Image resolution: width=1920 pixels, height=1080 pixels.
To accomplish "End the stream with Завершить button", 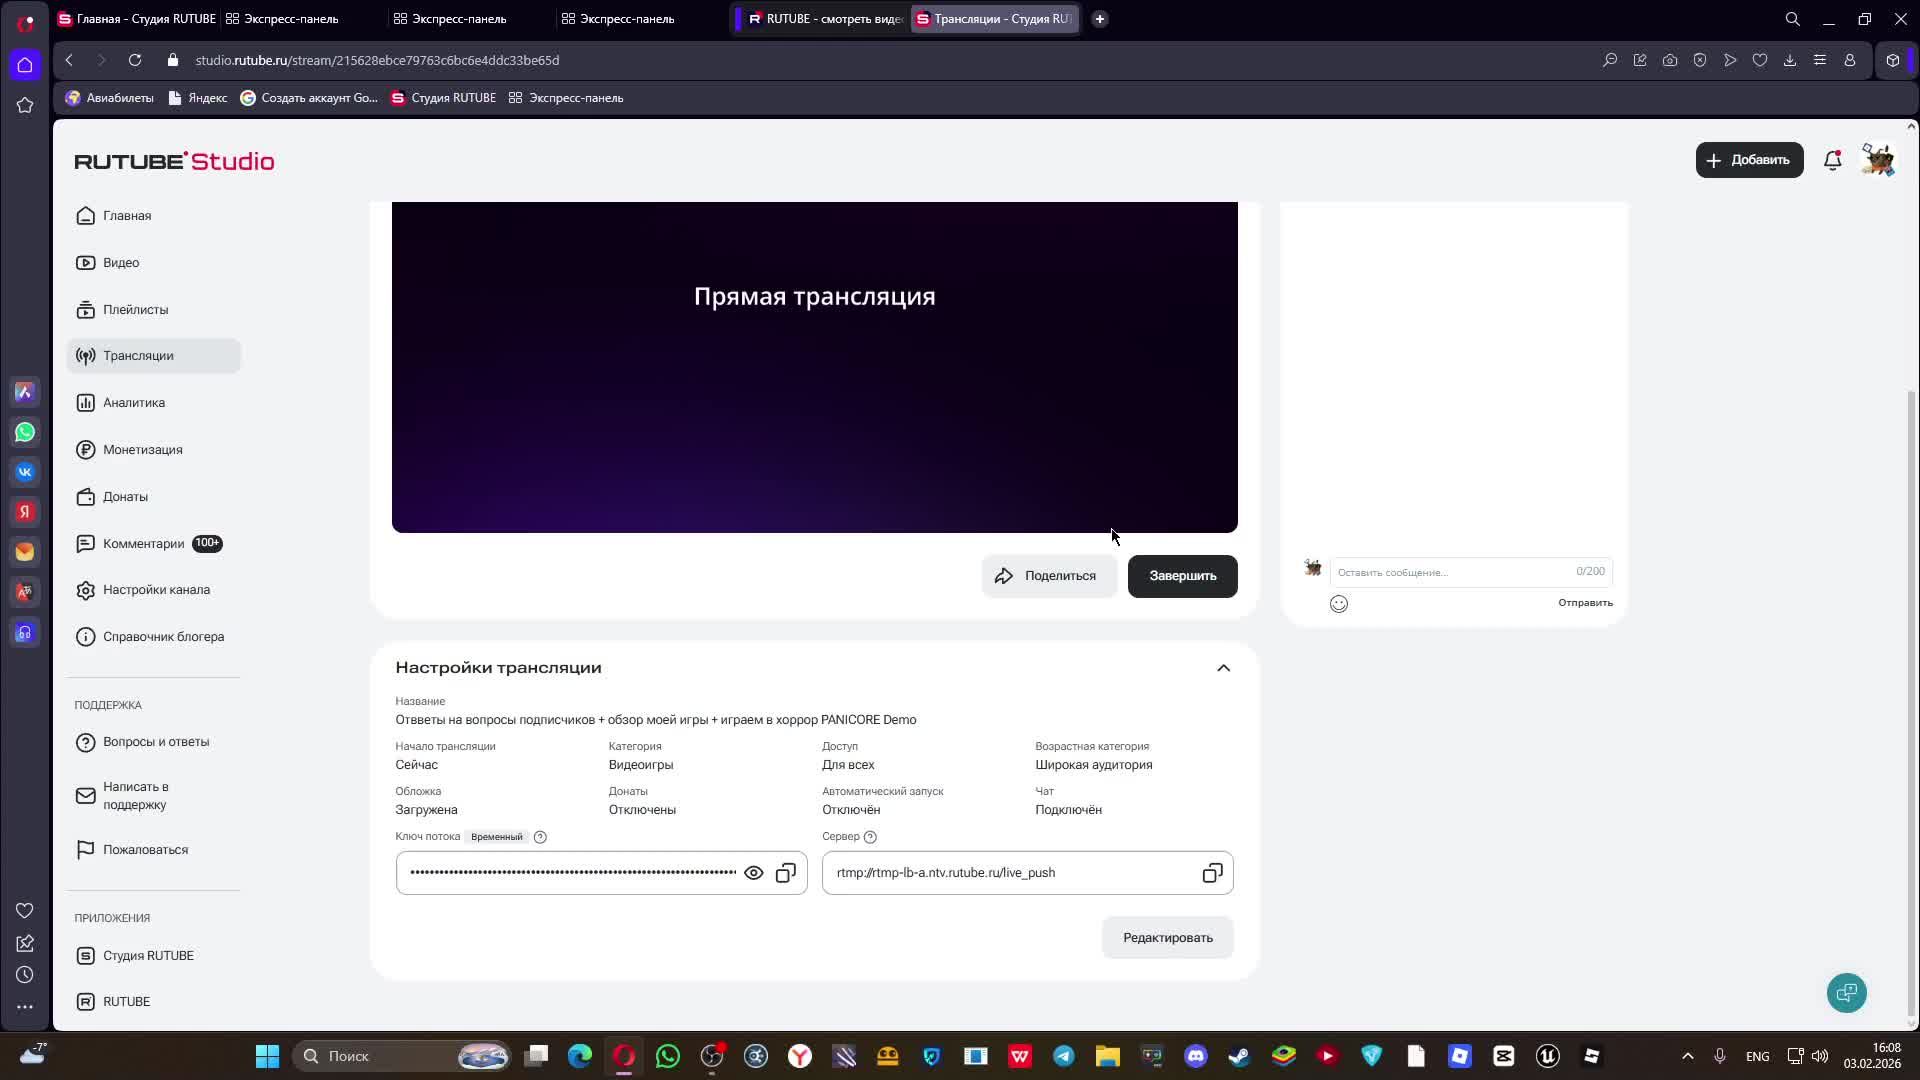I will (1182, 576).
